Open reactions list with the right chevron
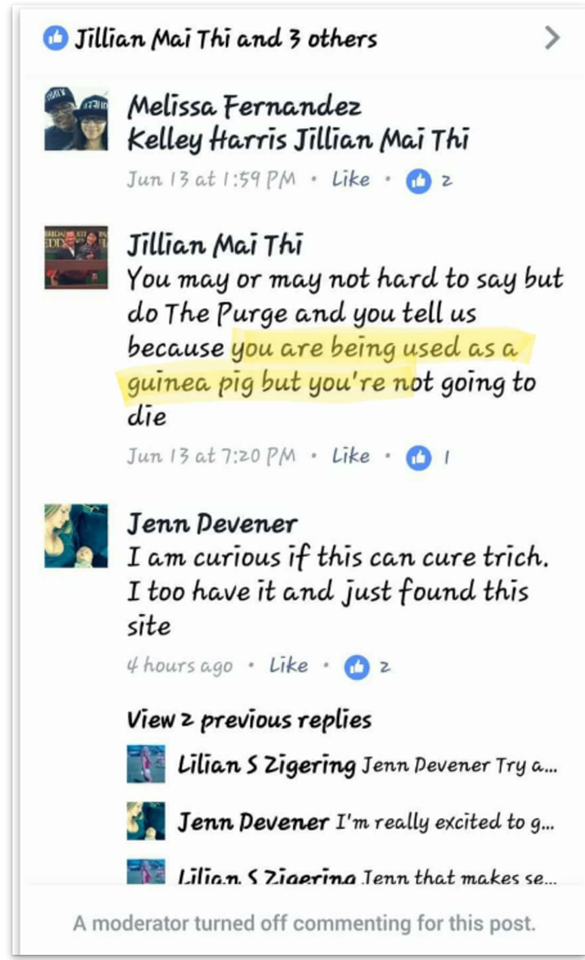The height and width of the screenshot is (960, 585). (552, 38)
